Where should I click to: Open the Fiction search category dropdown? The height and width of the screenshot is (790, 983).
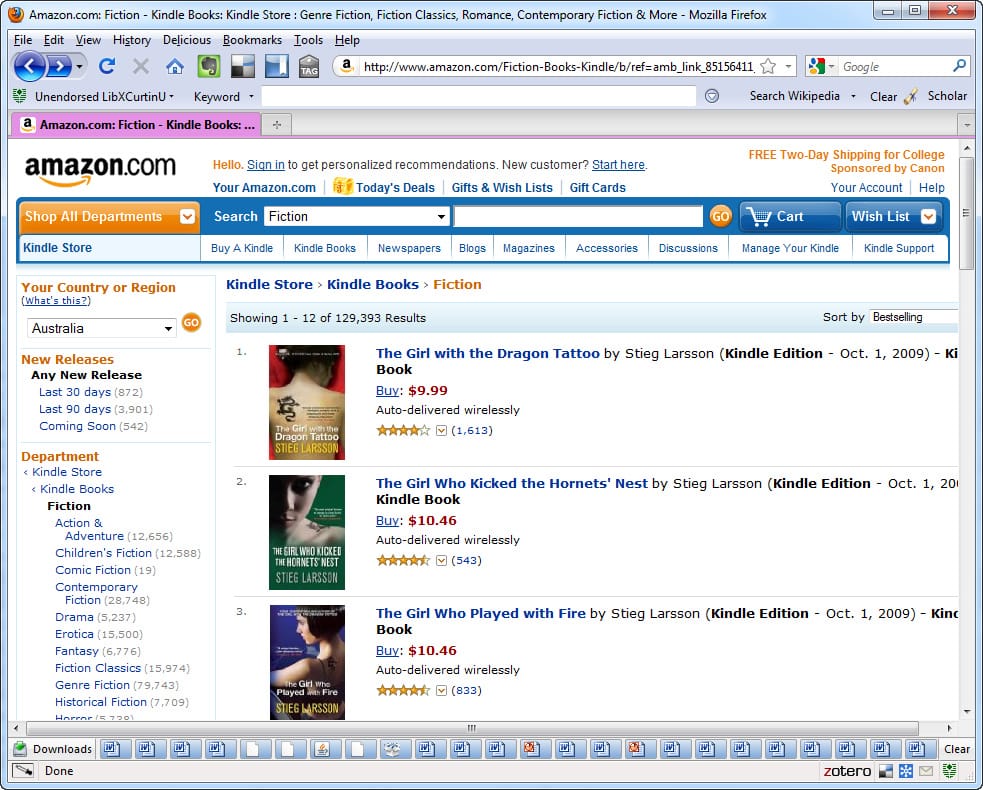pos(441,217)
